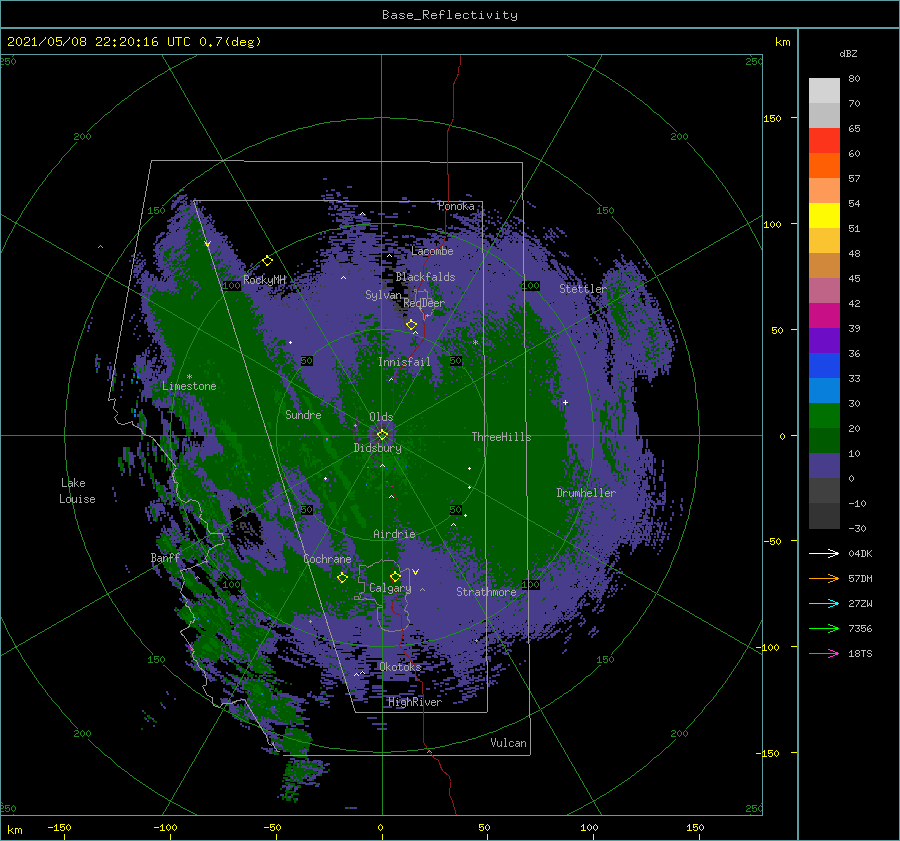Click the Base_Reflectivity title text

pyautogui.click(x=449, y=15)
